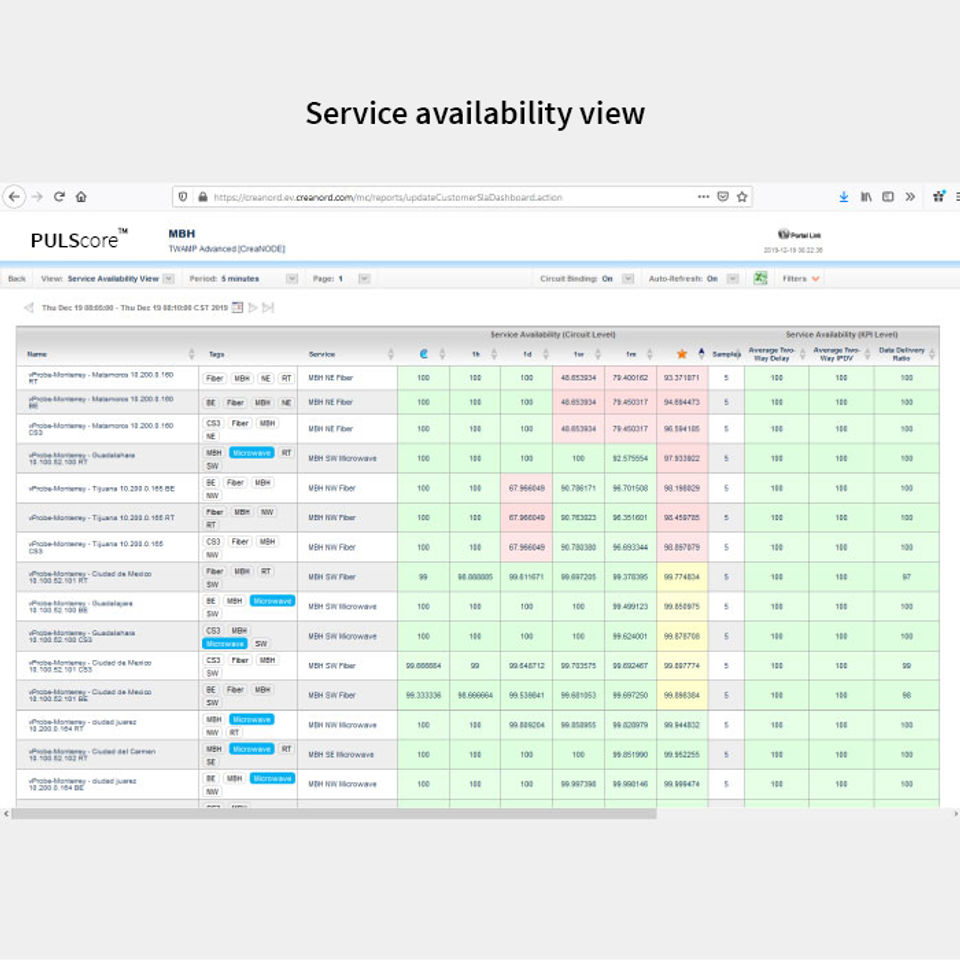Click the 92.575554 cell in Guadalajara row

point(630,458)
